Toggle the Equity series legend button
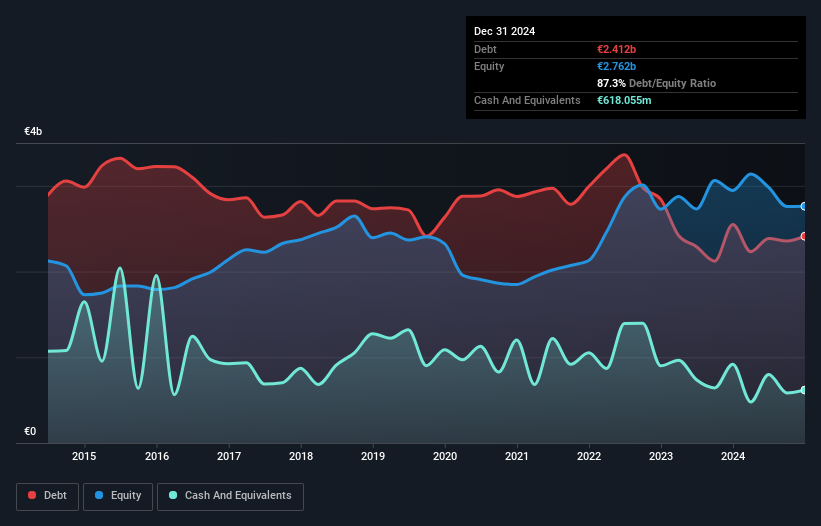Image resolution: width=821 pixels, height=526 pixels. point(118,496)
